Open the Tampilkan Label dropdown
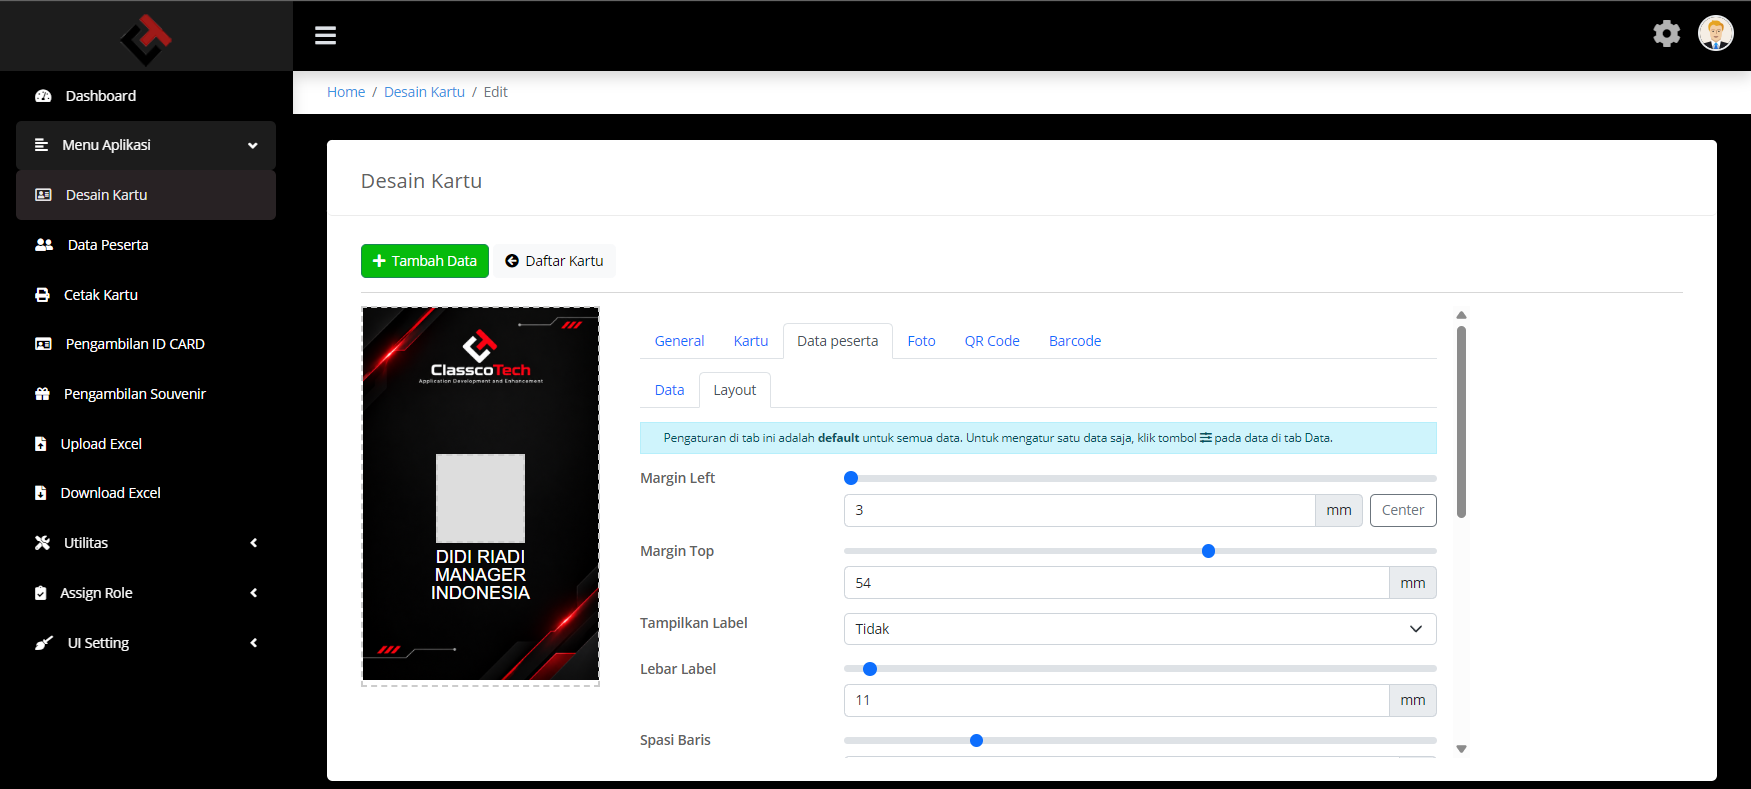The width and height of the screenshot is (1751, 789). click(1140, 629)
